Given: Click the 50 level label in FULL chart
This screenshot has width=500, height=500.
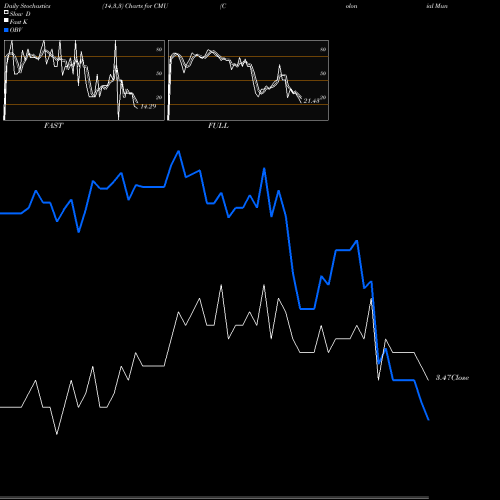Looking at the screenshot, I should pyautogui.click(x=323, y=73).
